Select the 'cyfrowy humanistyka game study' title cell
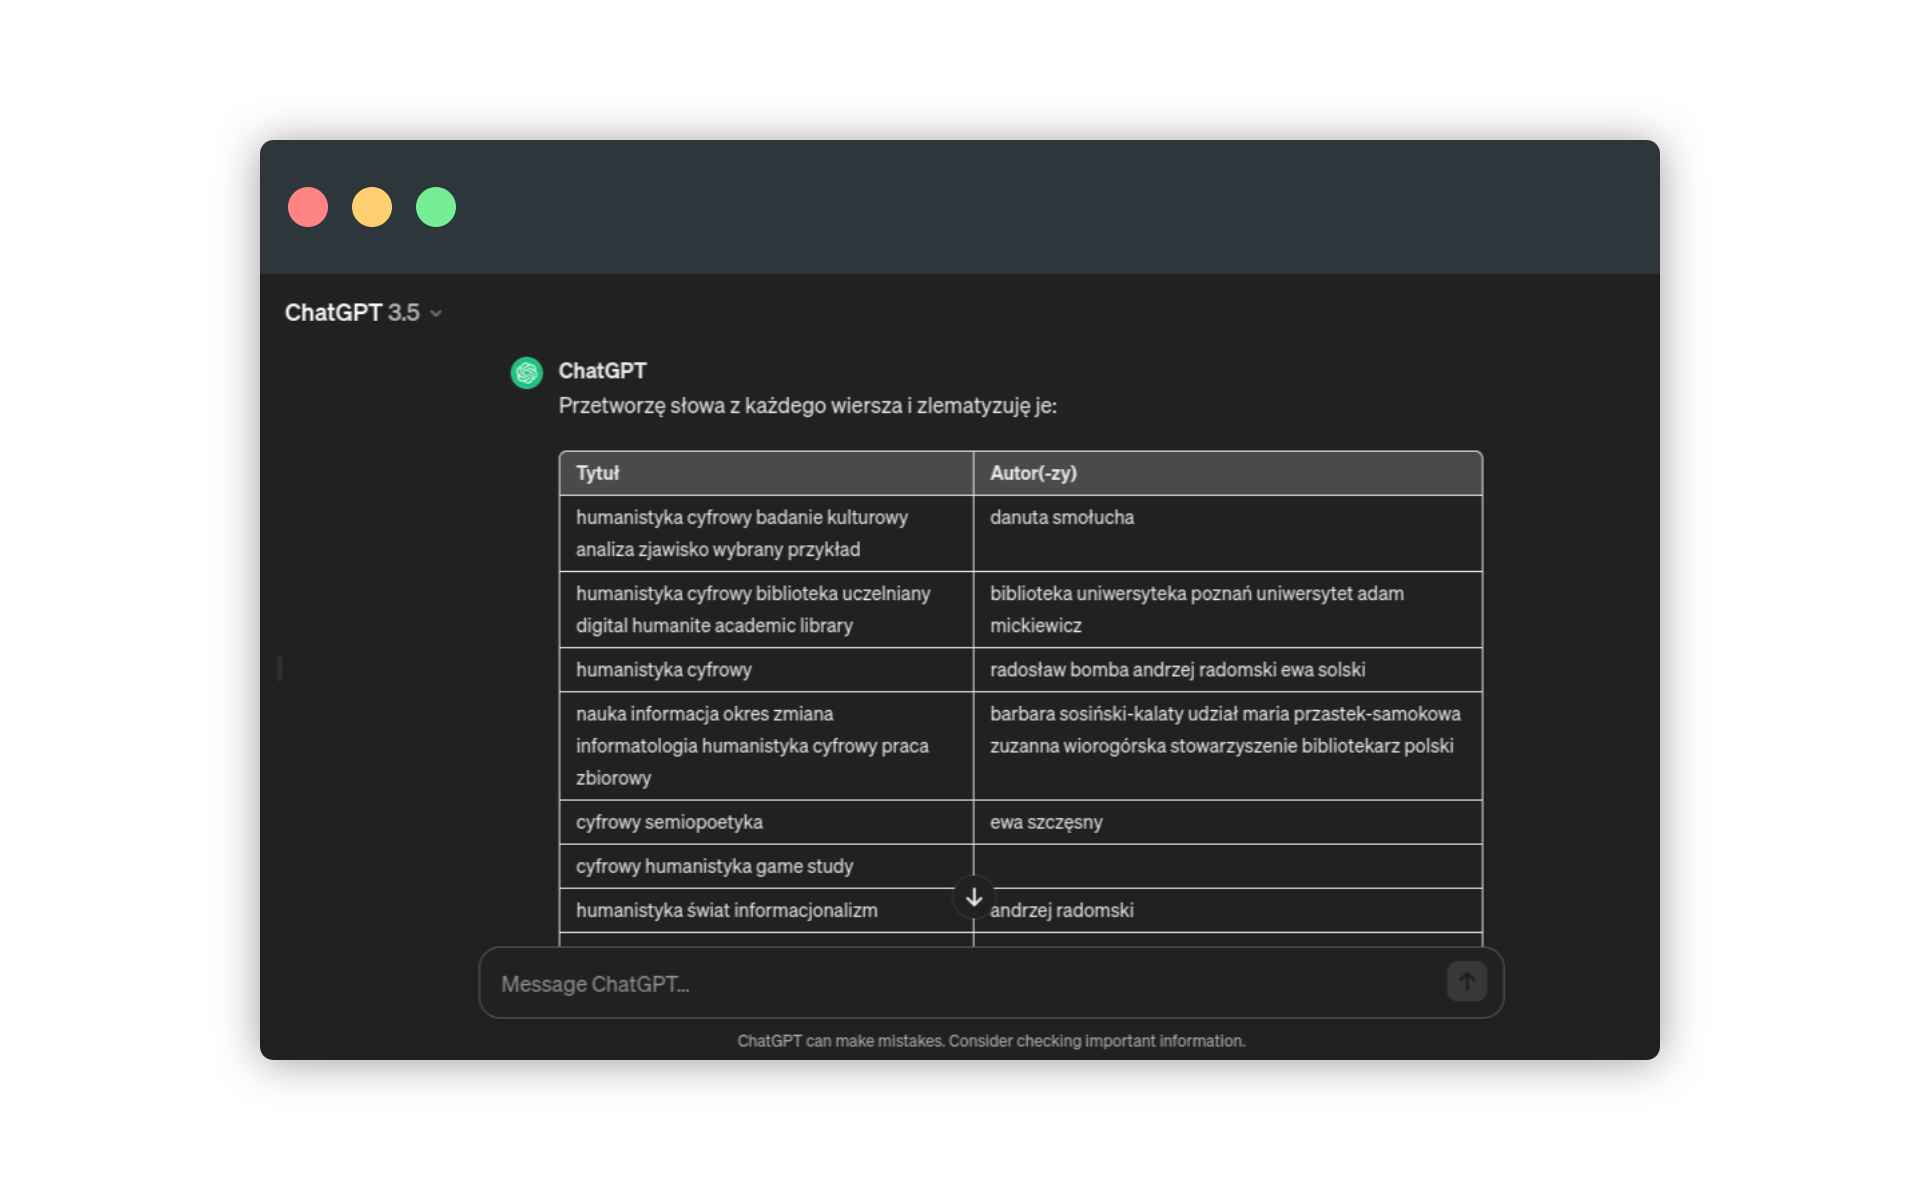The height and width of the screenshot is (1200, 1920). [766, 866]
